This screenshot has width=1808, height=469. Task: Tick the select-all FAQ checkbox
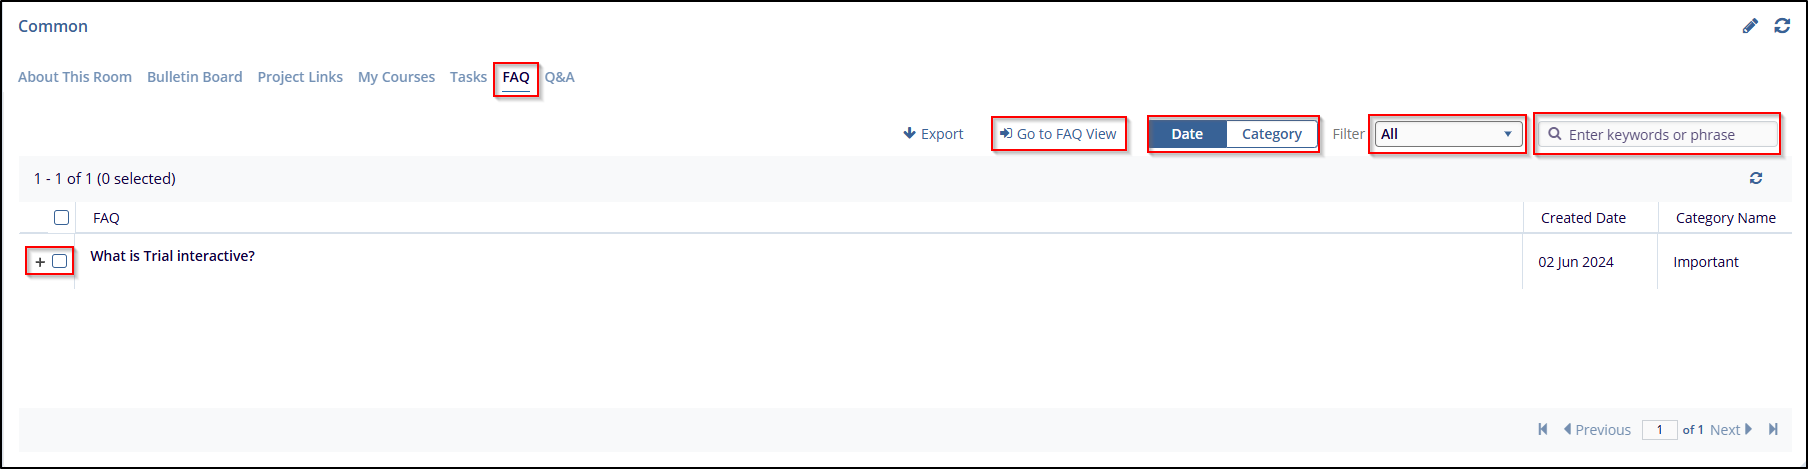coord(62,218)
